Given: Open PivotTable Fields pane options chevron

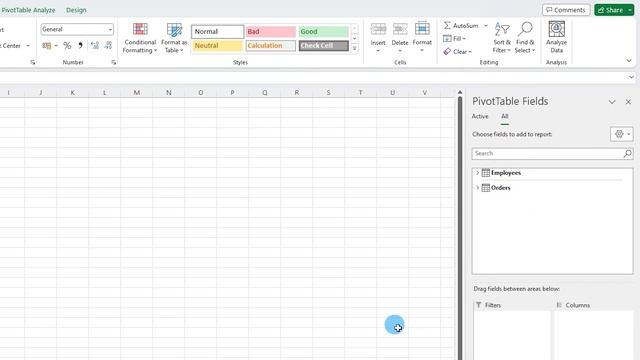Looking at the screenshot, I should [612, 102].
